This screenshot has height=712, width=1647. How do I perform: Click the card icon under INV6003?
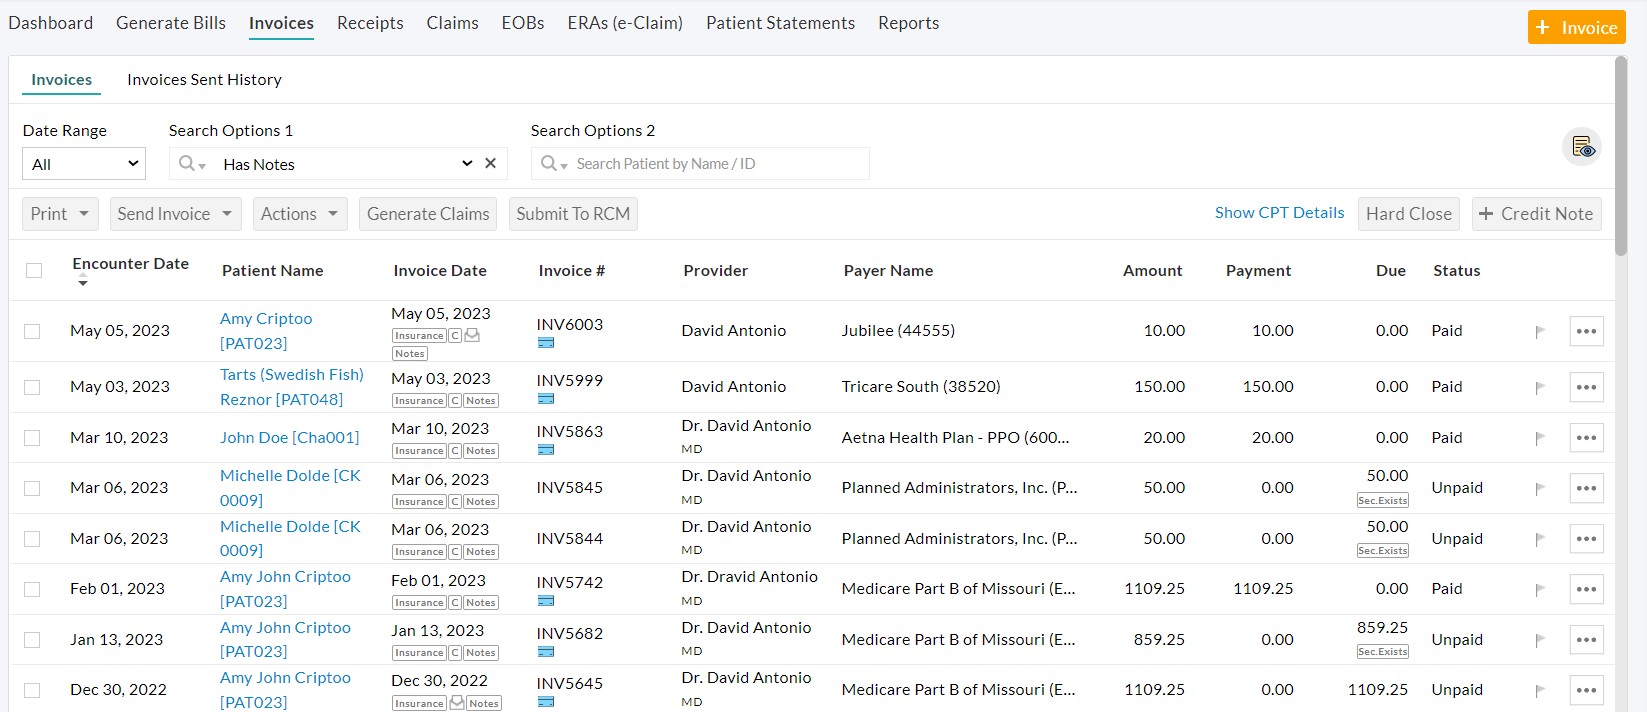click(546, 343)
